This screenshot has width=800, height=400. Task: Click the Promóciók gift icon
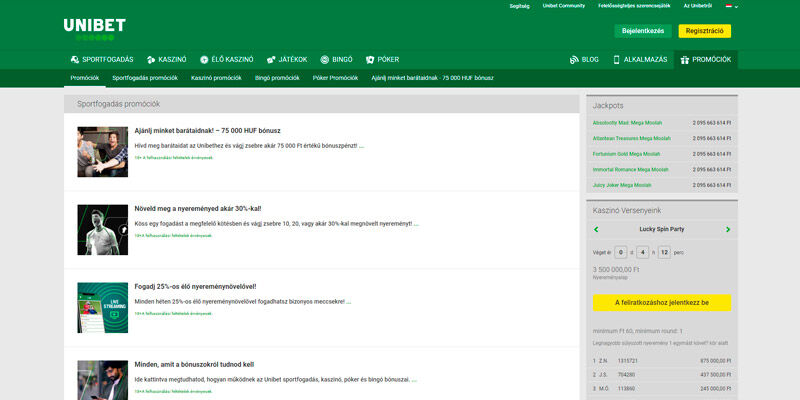pos(685,60)
